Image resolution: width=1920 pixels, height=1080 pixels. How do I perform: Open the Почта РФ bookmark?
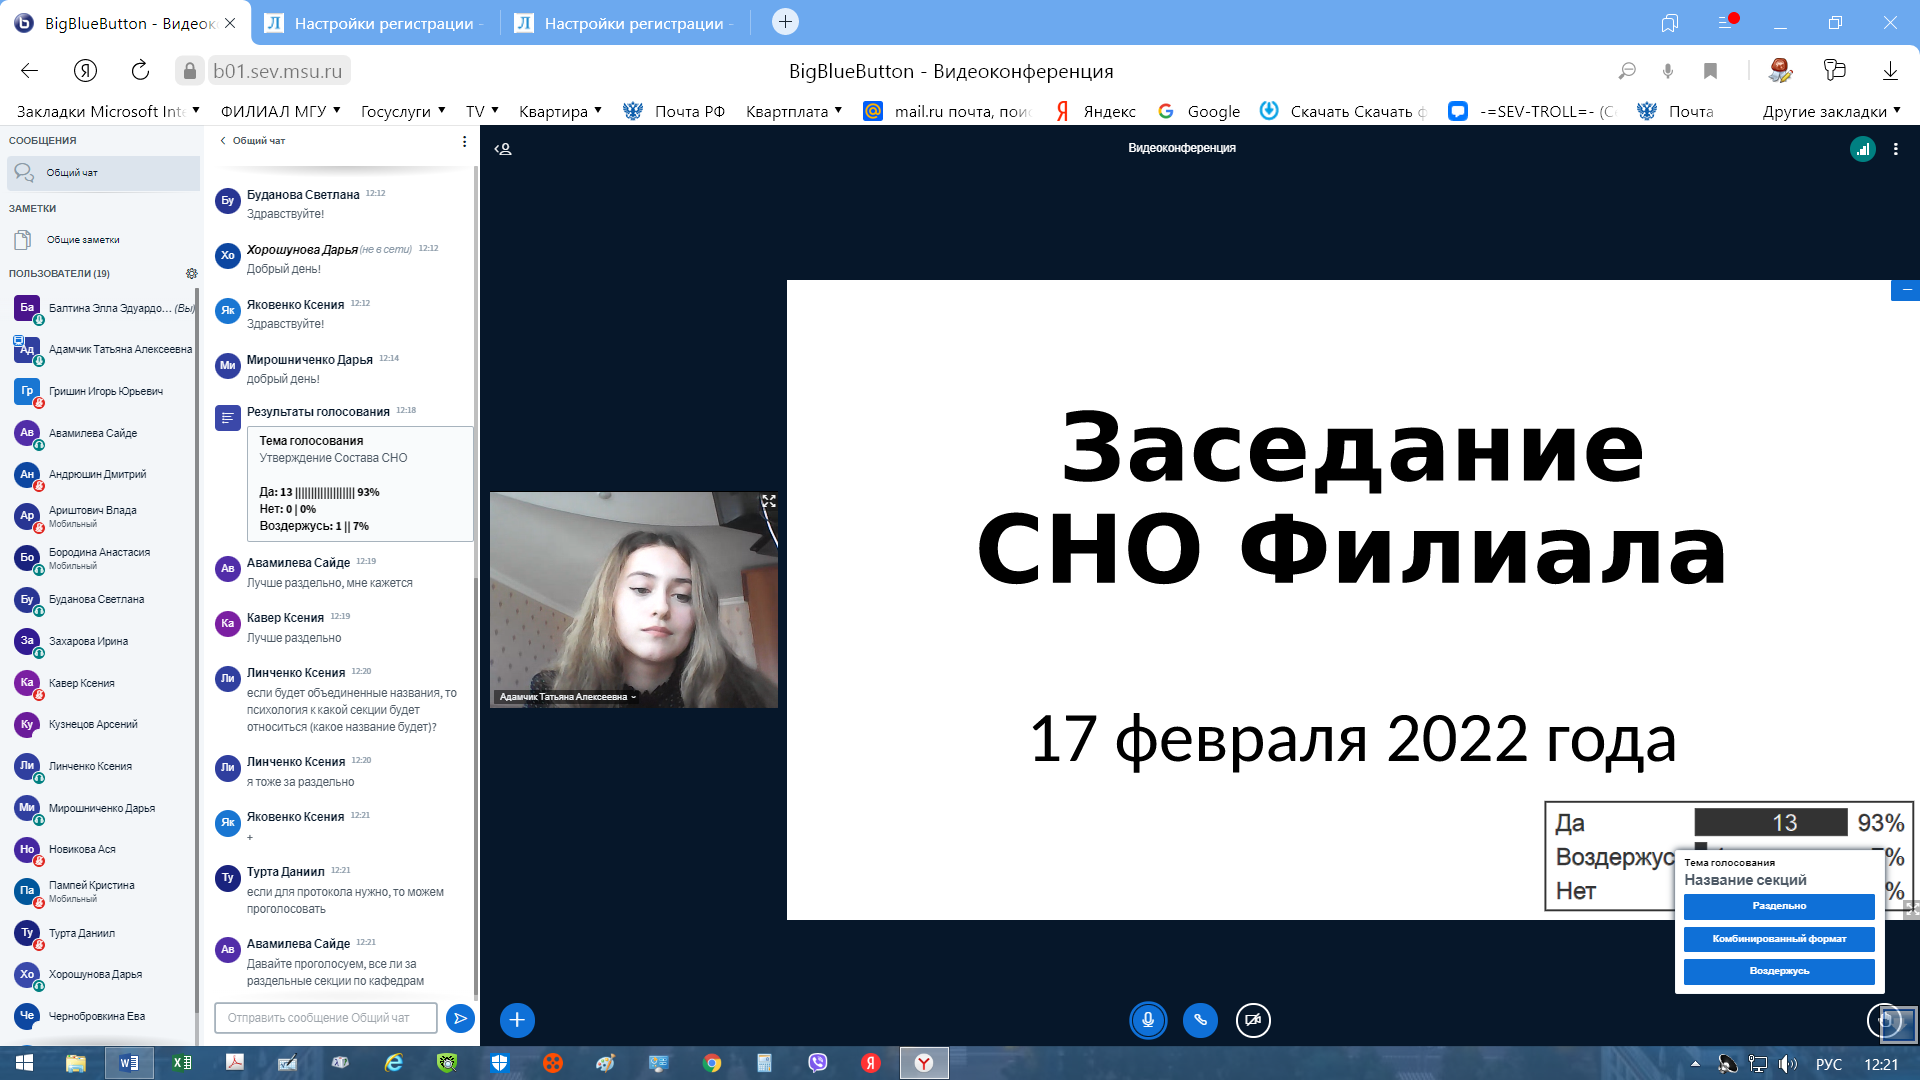coord(674,111)
